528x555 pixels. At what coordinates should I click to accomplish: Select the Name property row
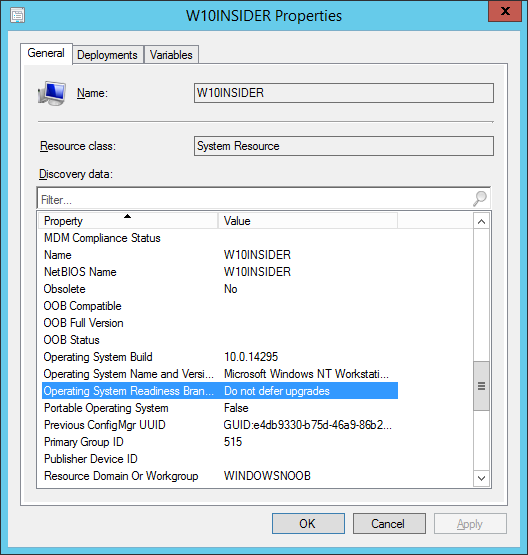[x=220, y=255]
